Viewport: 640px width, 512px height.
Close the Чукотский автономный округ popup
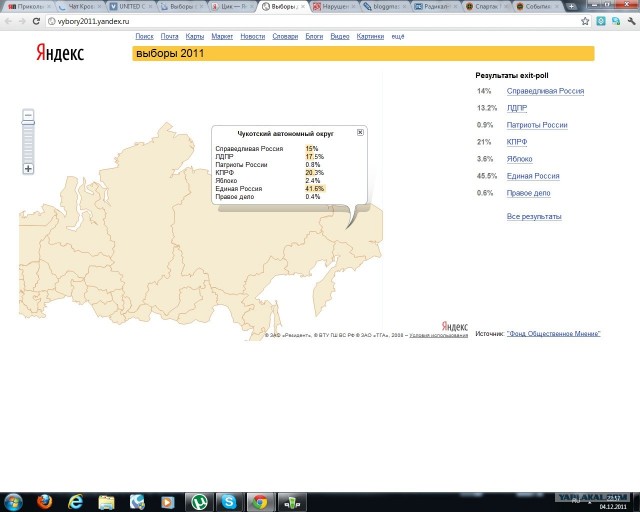click(360, 132)
